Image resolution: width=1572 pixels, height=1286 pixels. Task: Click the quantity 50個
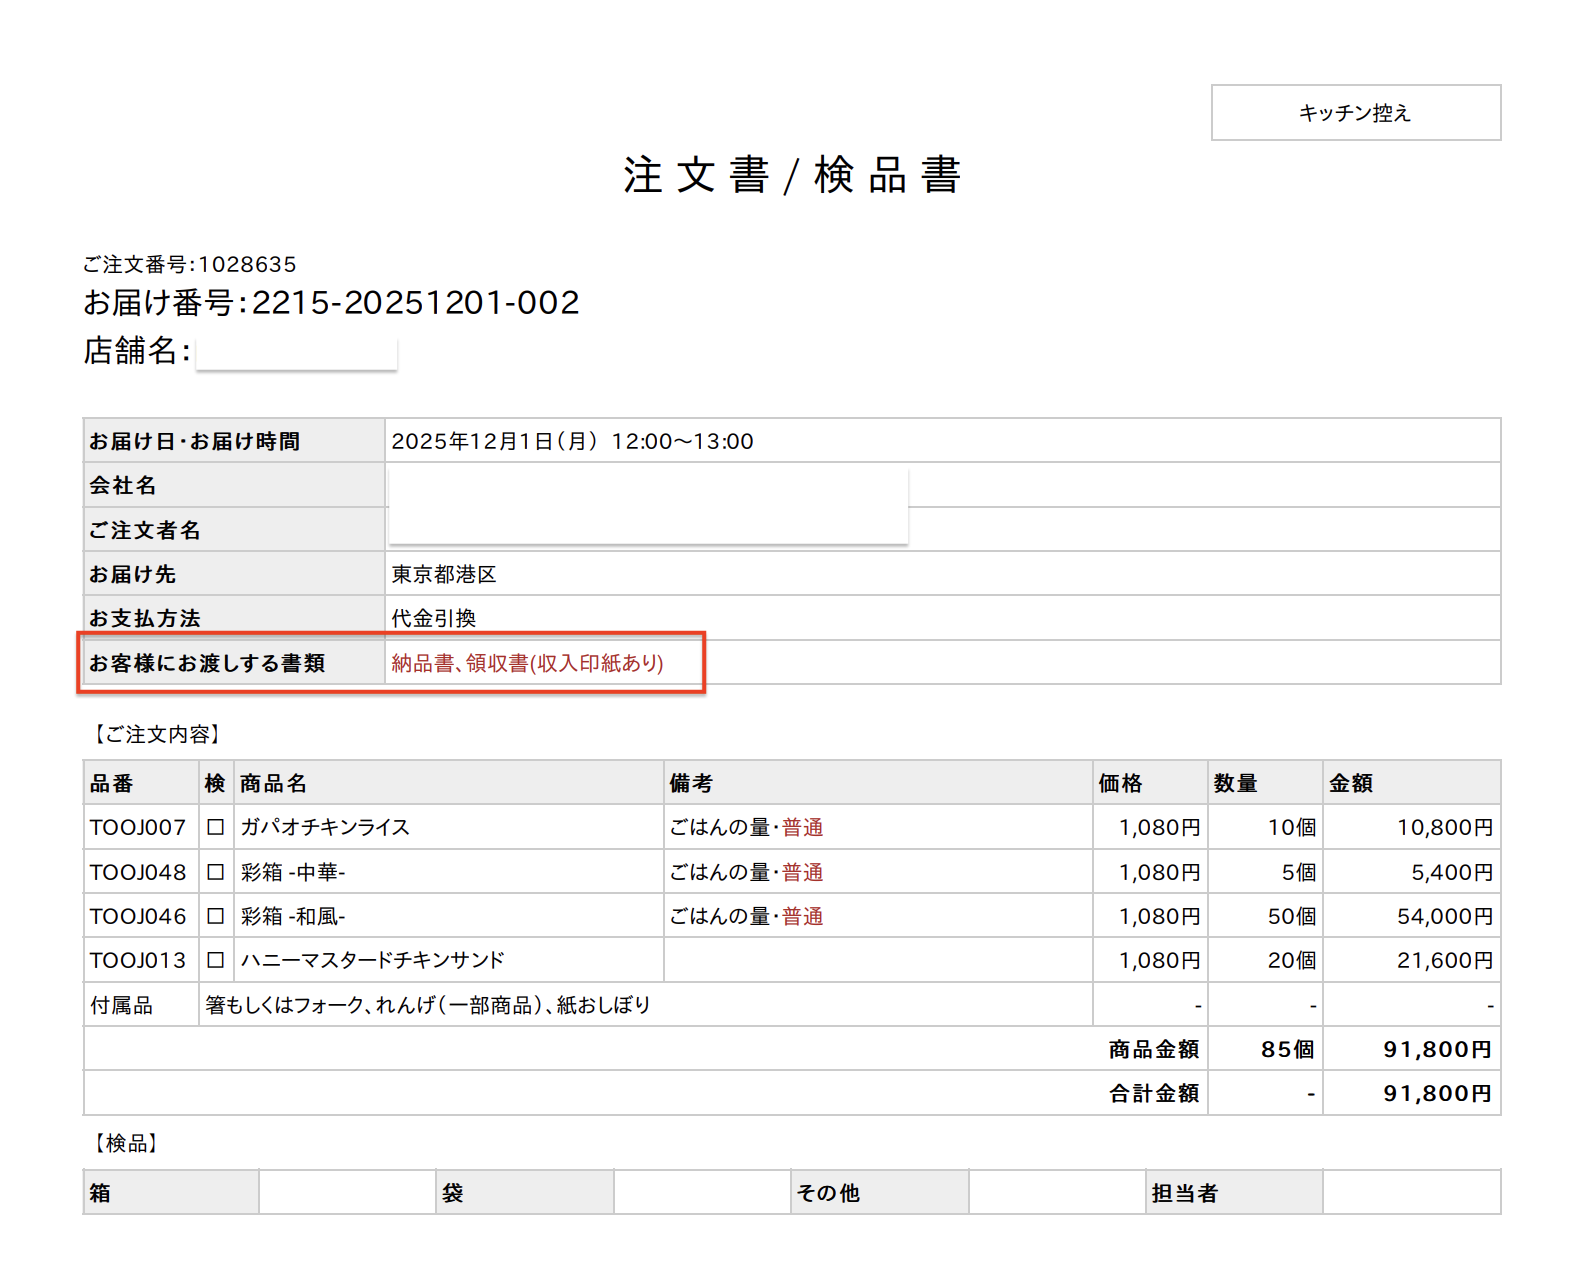pyautogui.click(x=1292, y=916)
